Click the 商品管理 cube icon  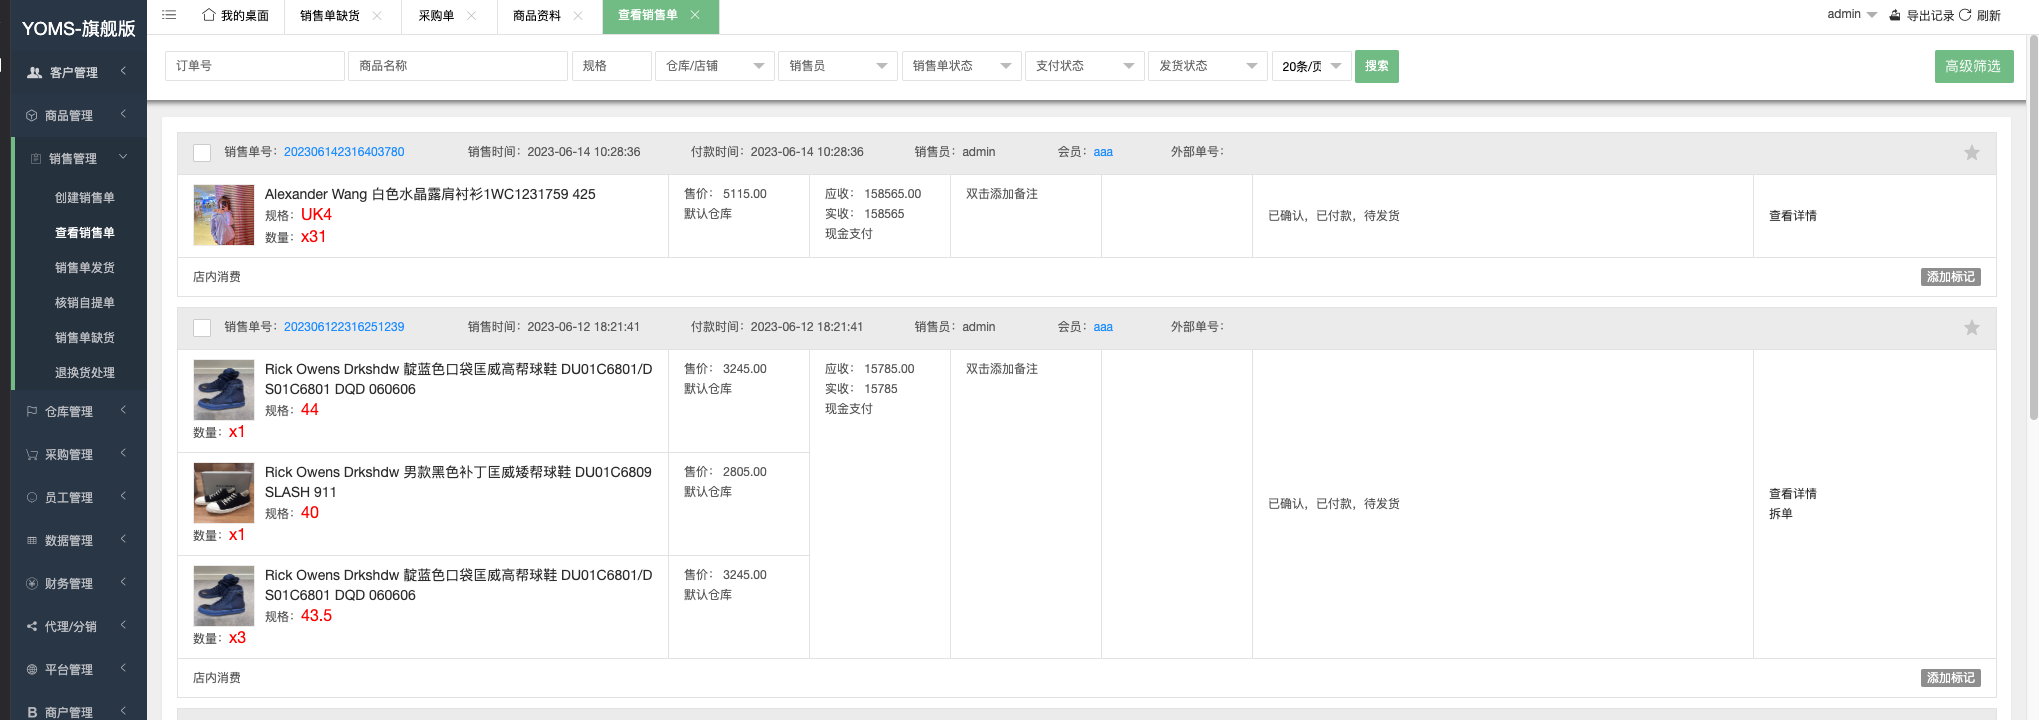(32, 116)
